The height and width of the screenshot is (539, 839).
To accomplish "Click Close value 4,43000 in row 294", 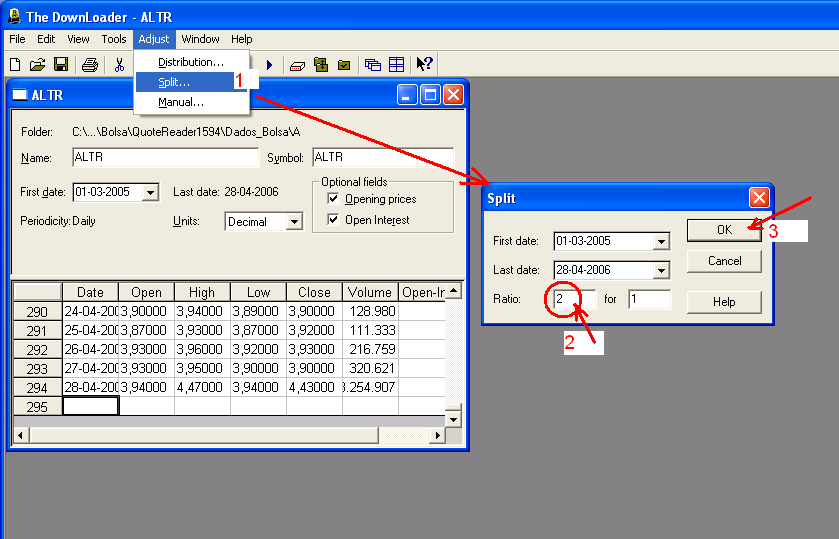I will point(315,387).
